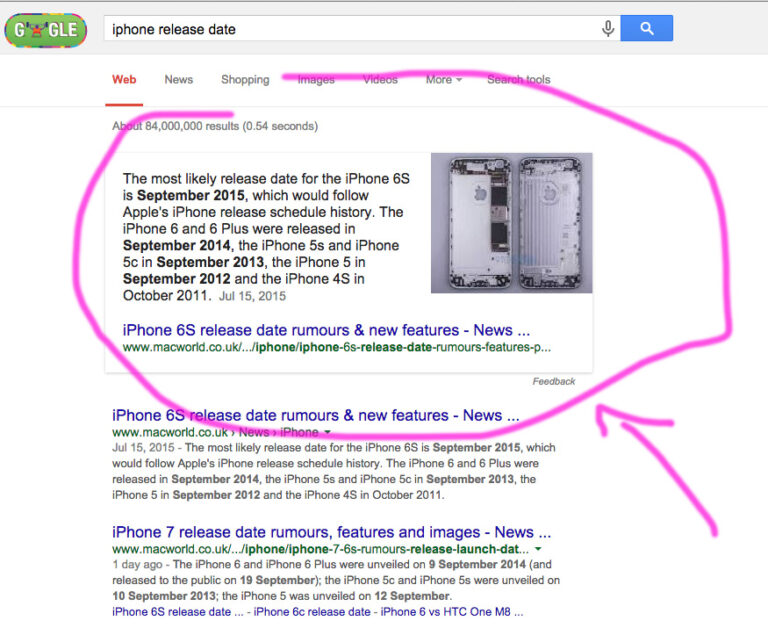Click the iPhone chassis thumbnail image
Image resolution: width=768 pixels, height=628 pixels.
(x=511, y=223)
